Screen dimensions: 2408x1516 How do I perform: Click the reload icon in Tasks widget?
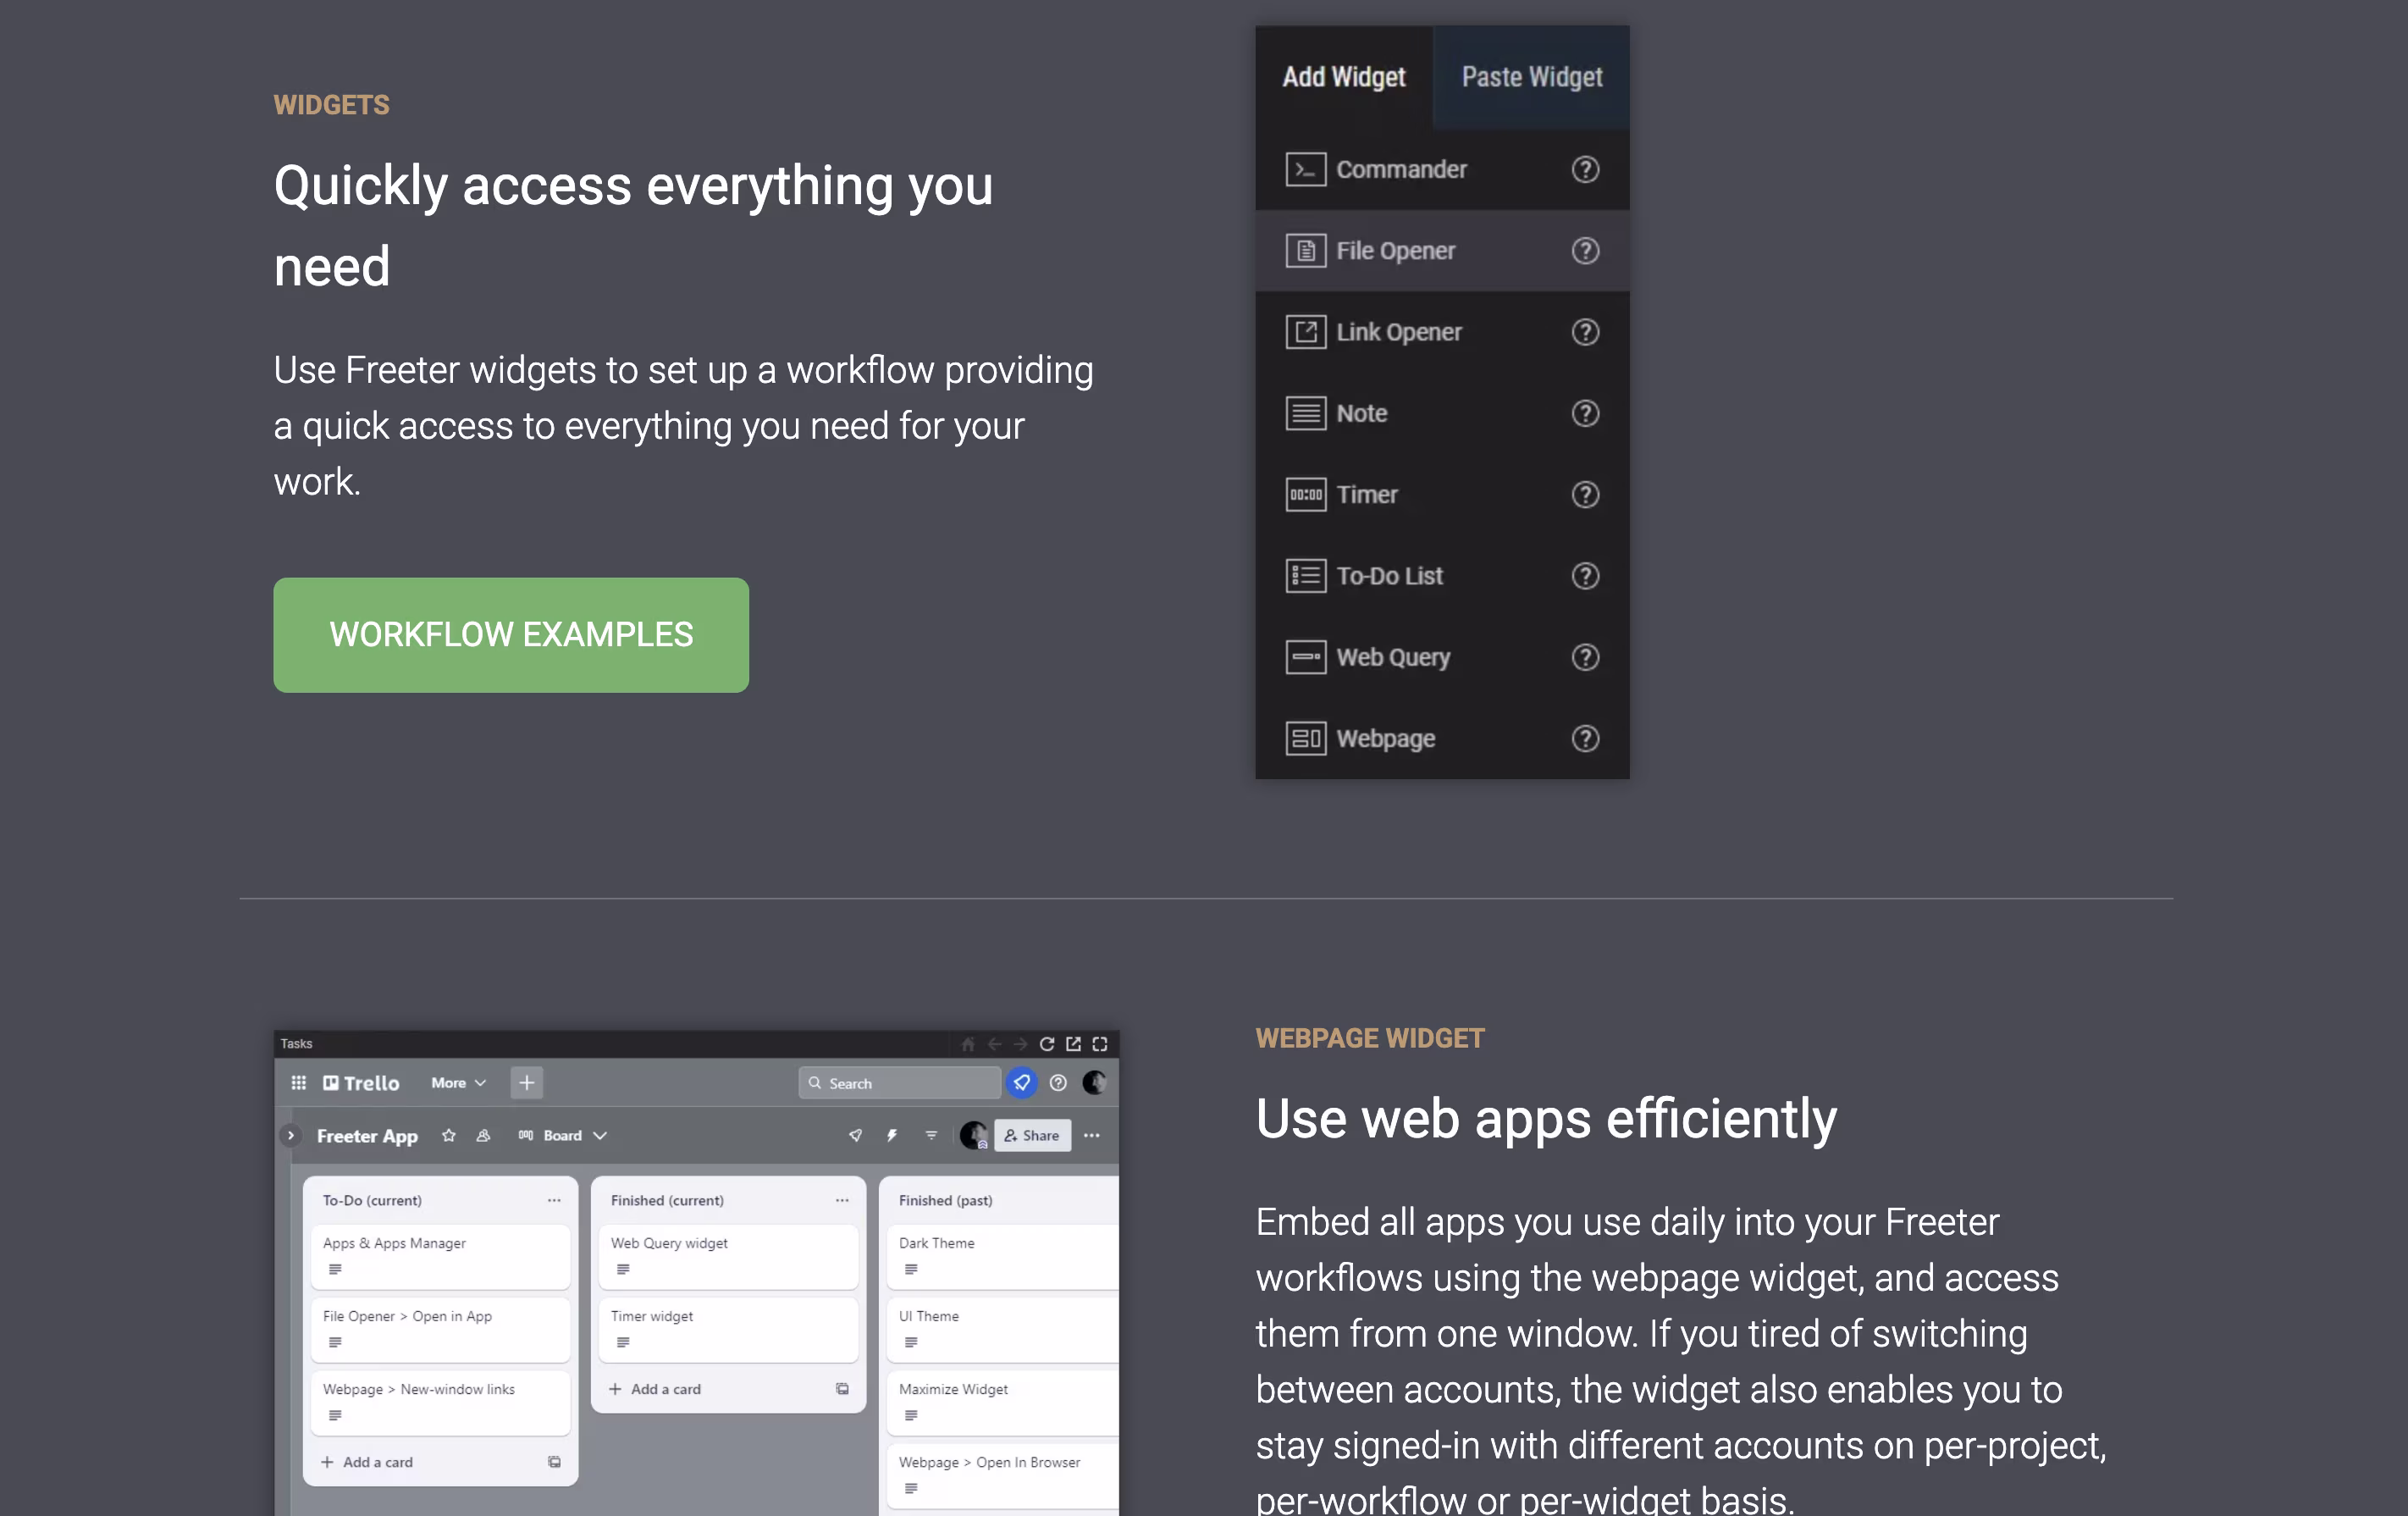click(x=1046, y=1043)
